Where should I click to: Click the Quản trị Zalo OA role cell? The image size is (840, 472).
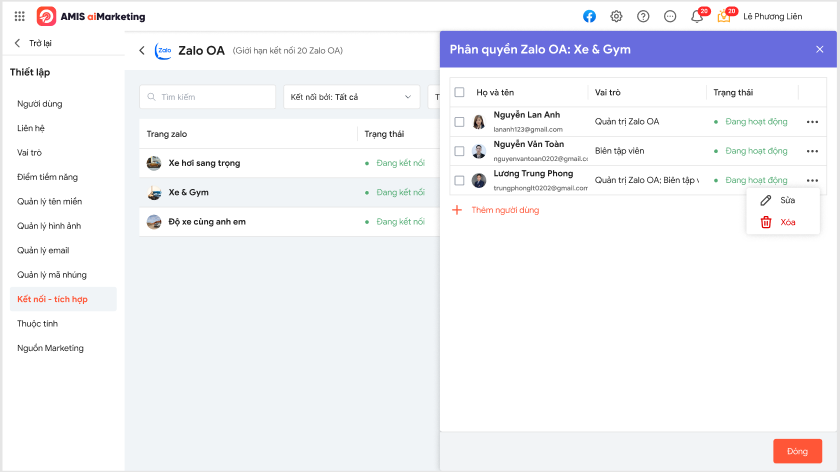click(x=627, y=122)
